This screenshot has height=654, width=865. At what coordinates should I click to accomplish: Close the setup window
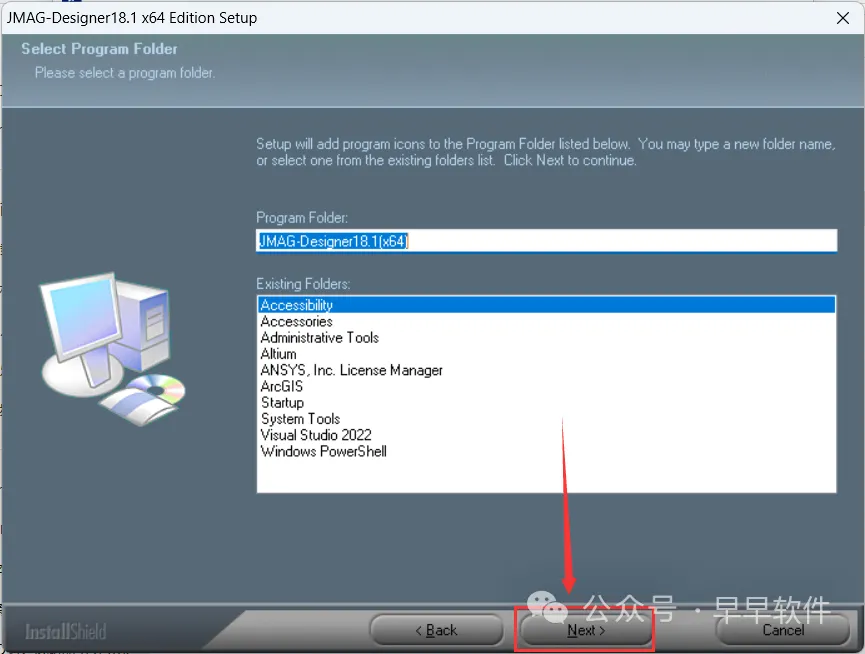coord(842,18)
